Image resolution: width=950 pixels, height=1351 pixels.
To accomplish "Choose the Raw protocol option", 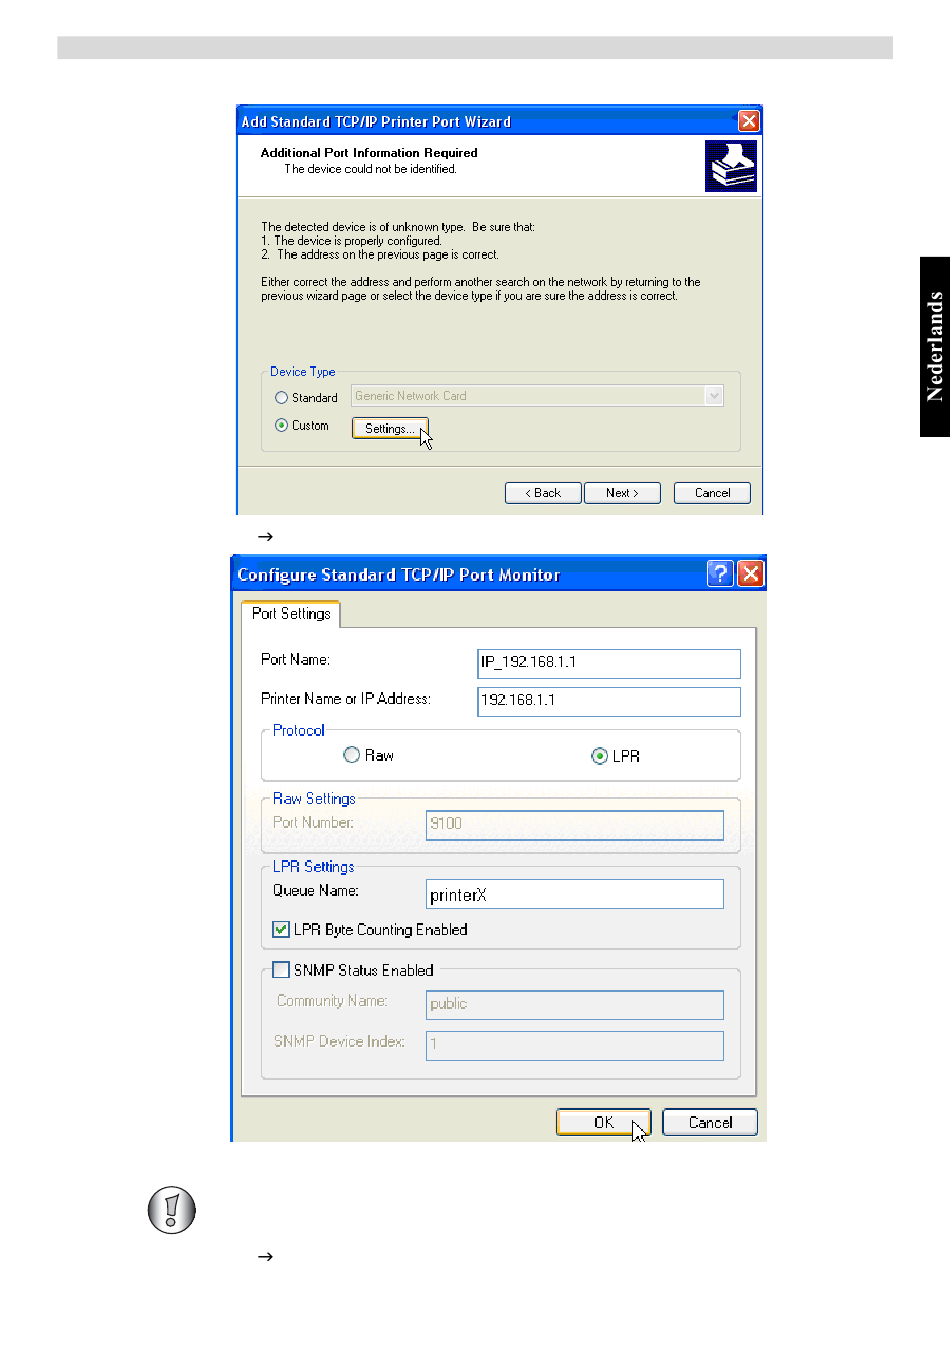I will [352, 755].
